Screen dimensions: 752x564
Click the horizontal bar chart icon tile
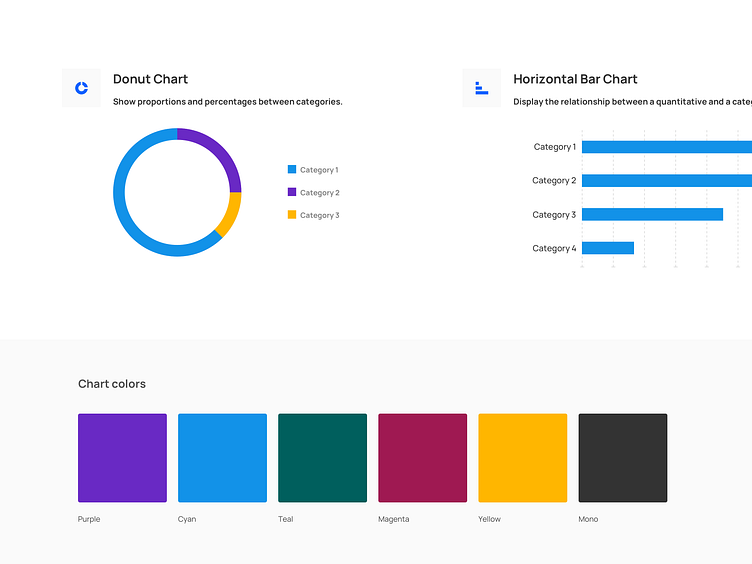click(x=481, y=88)
